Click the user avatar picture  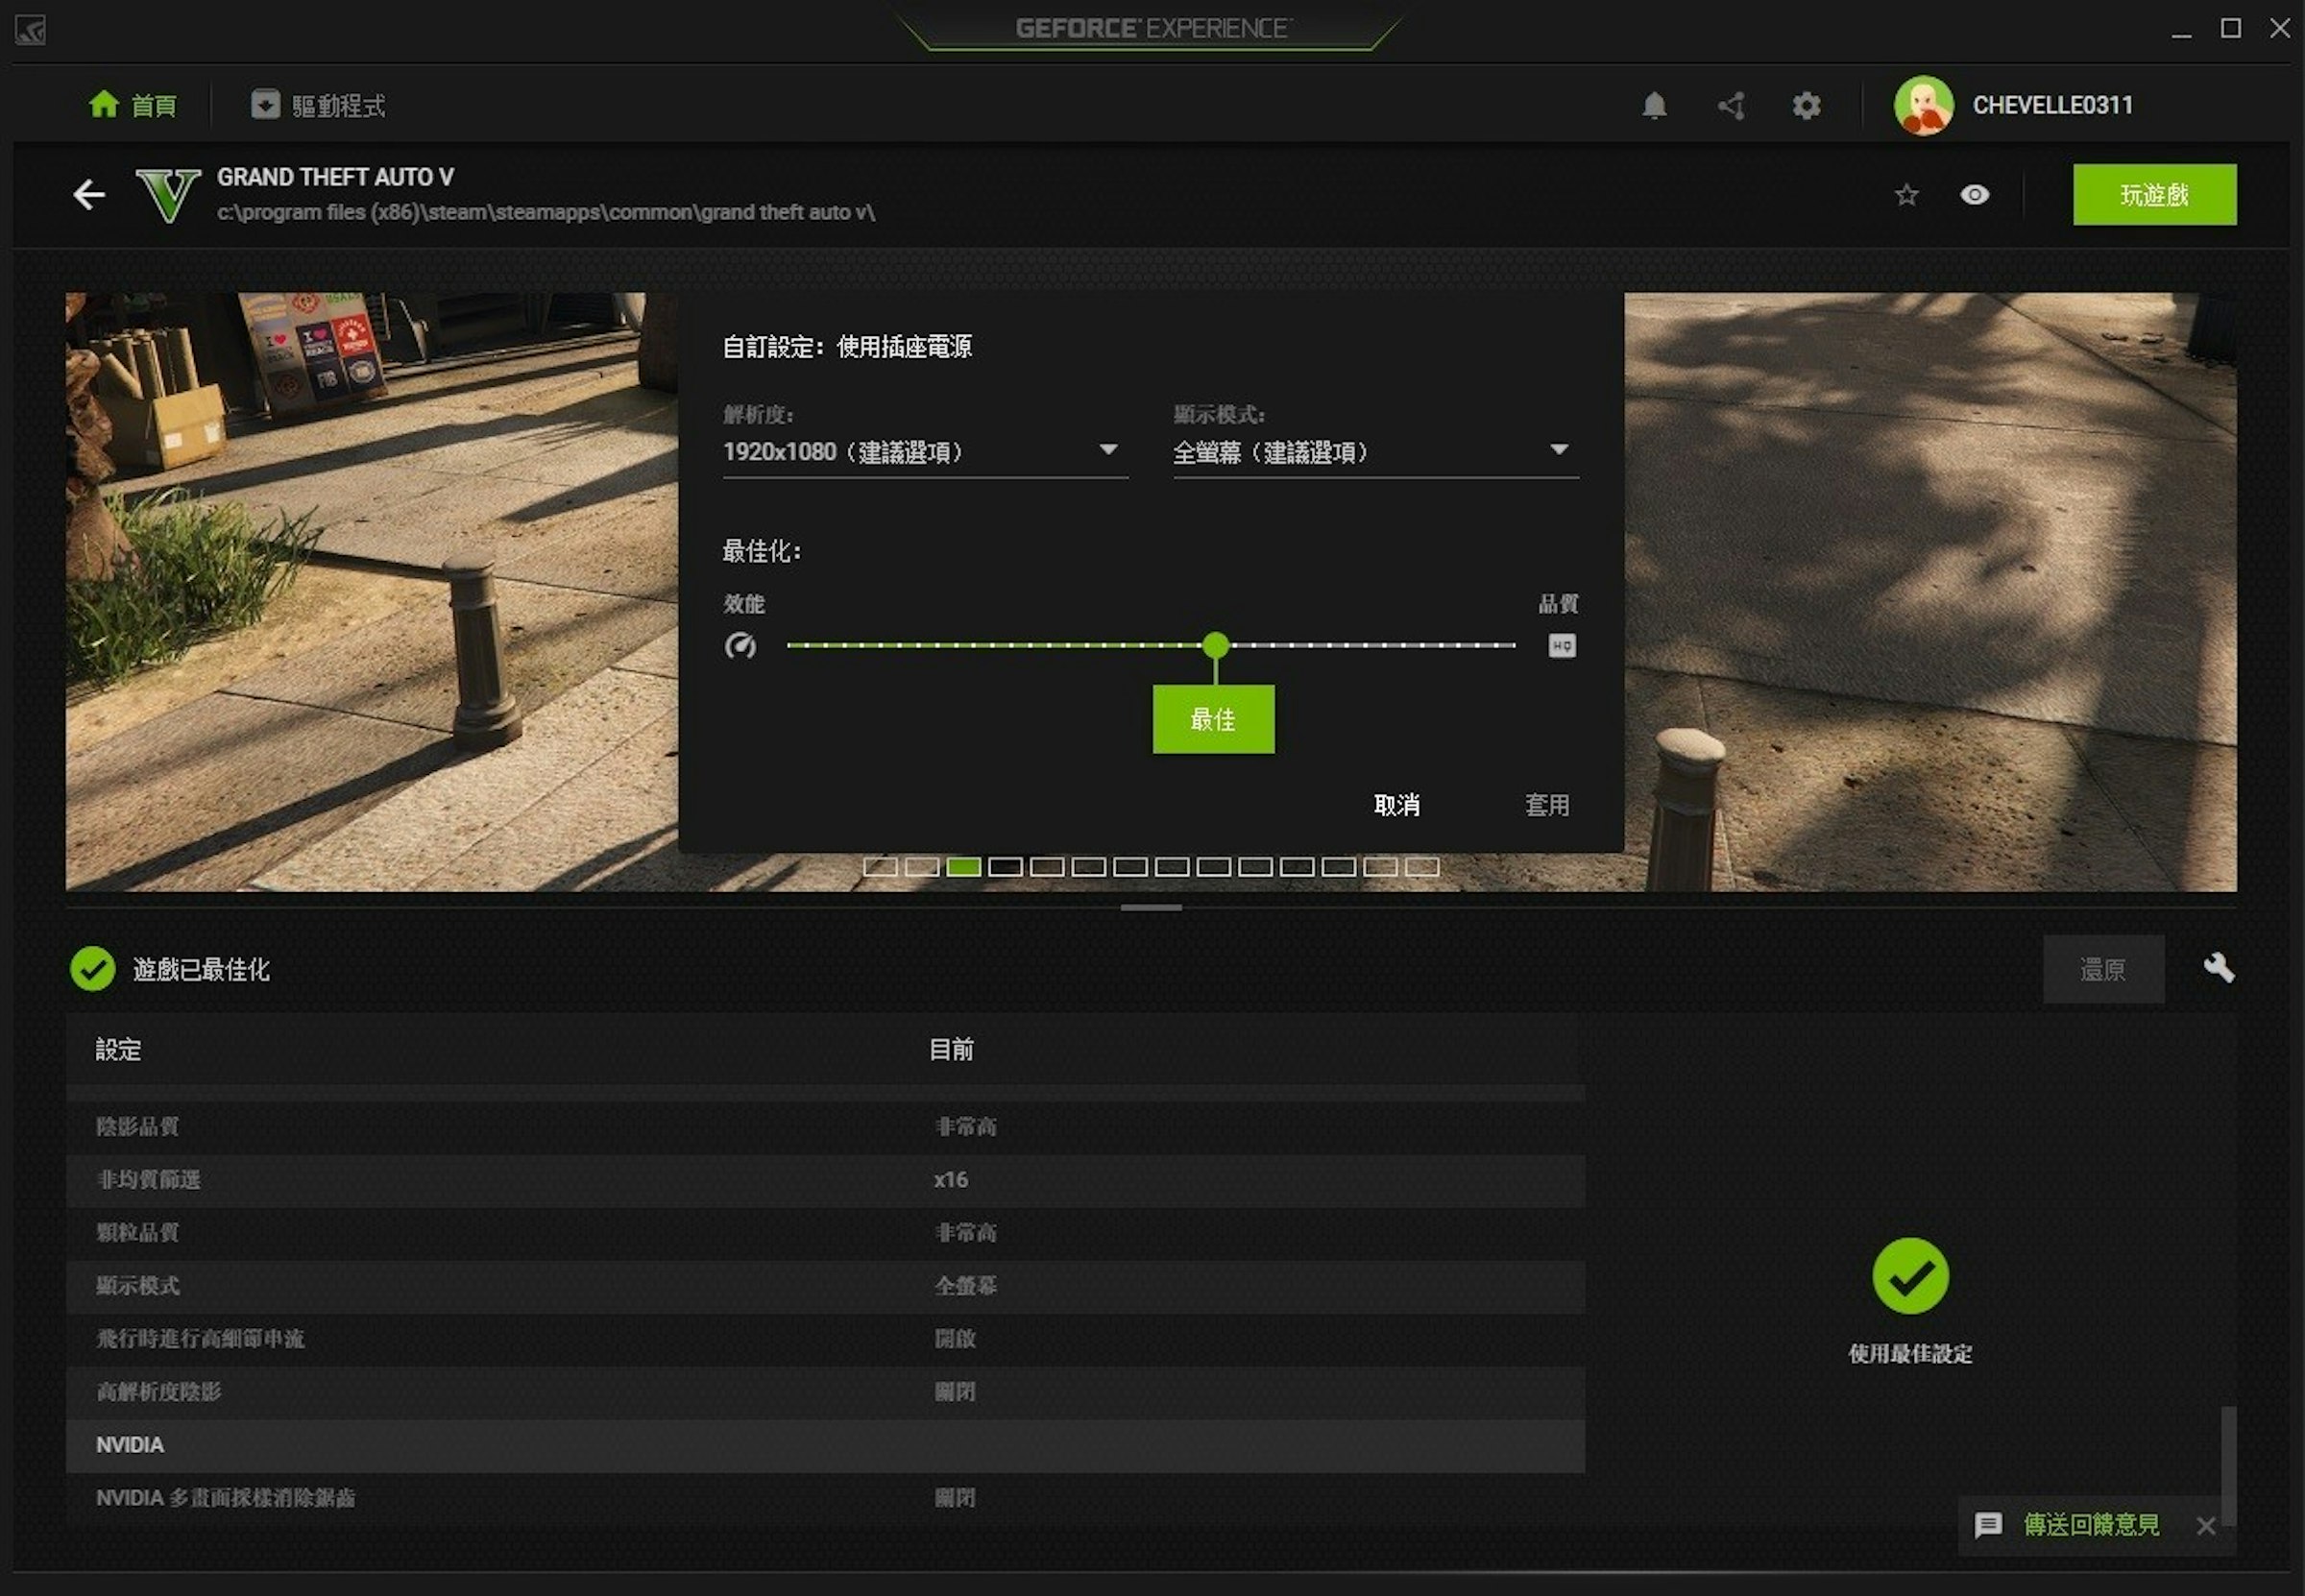coord(1923,105)
